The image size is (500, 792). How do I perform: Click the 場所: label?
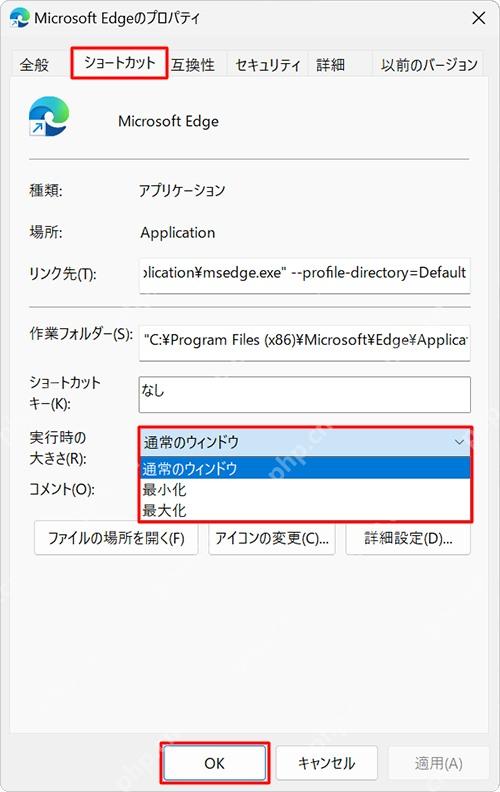pos(46,232)
